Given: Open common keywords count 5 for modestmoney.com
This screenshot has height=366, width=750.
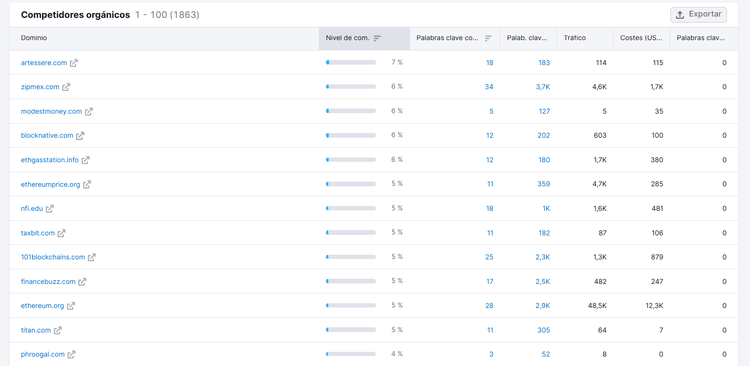Looking at the screenshot, I should pyautogui.click(x=491, y=111).
